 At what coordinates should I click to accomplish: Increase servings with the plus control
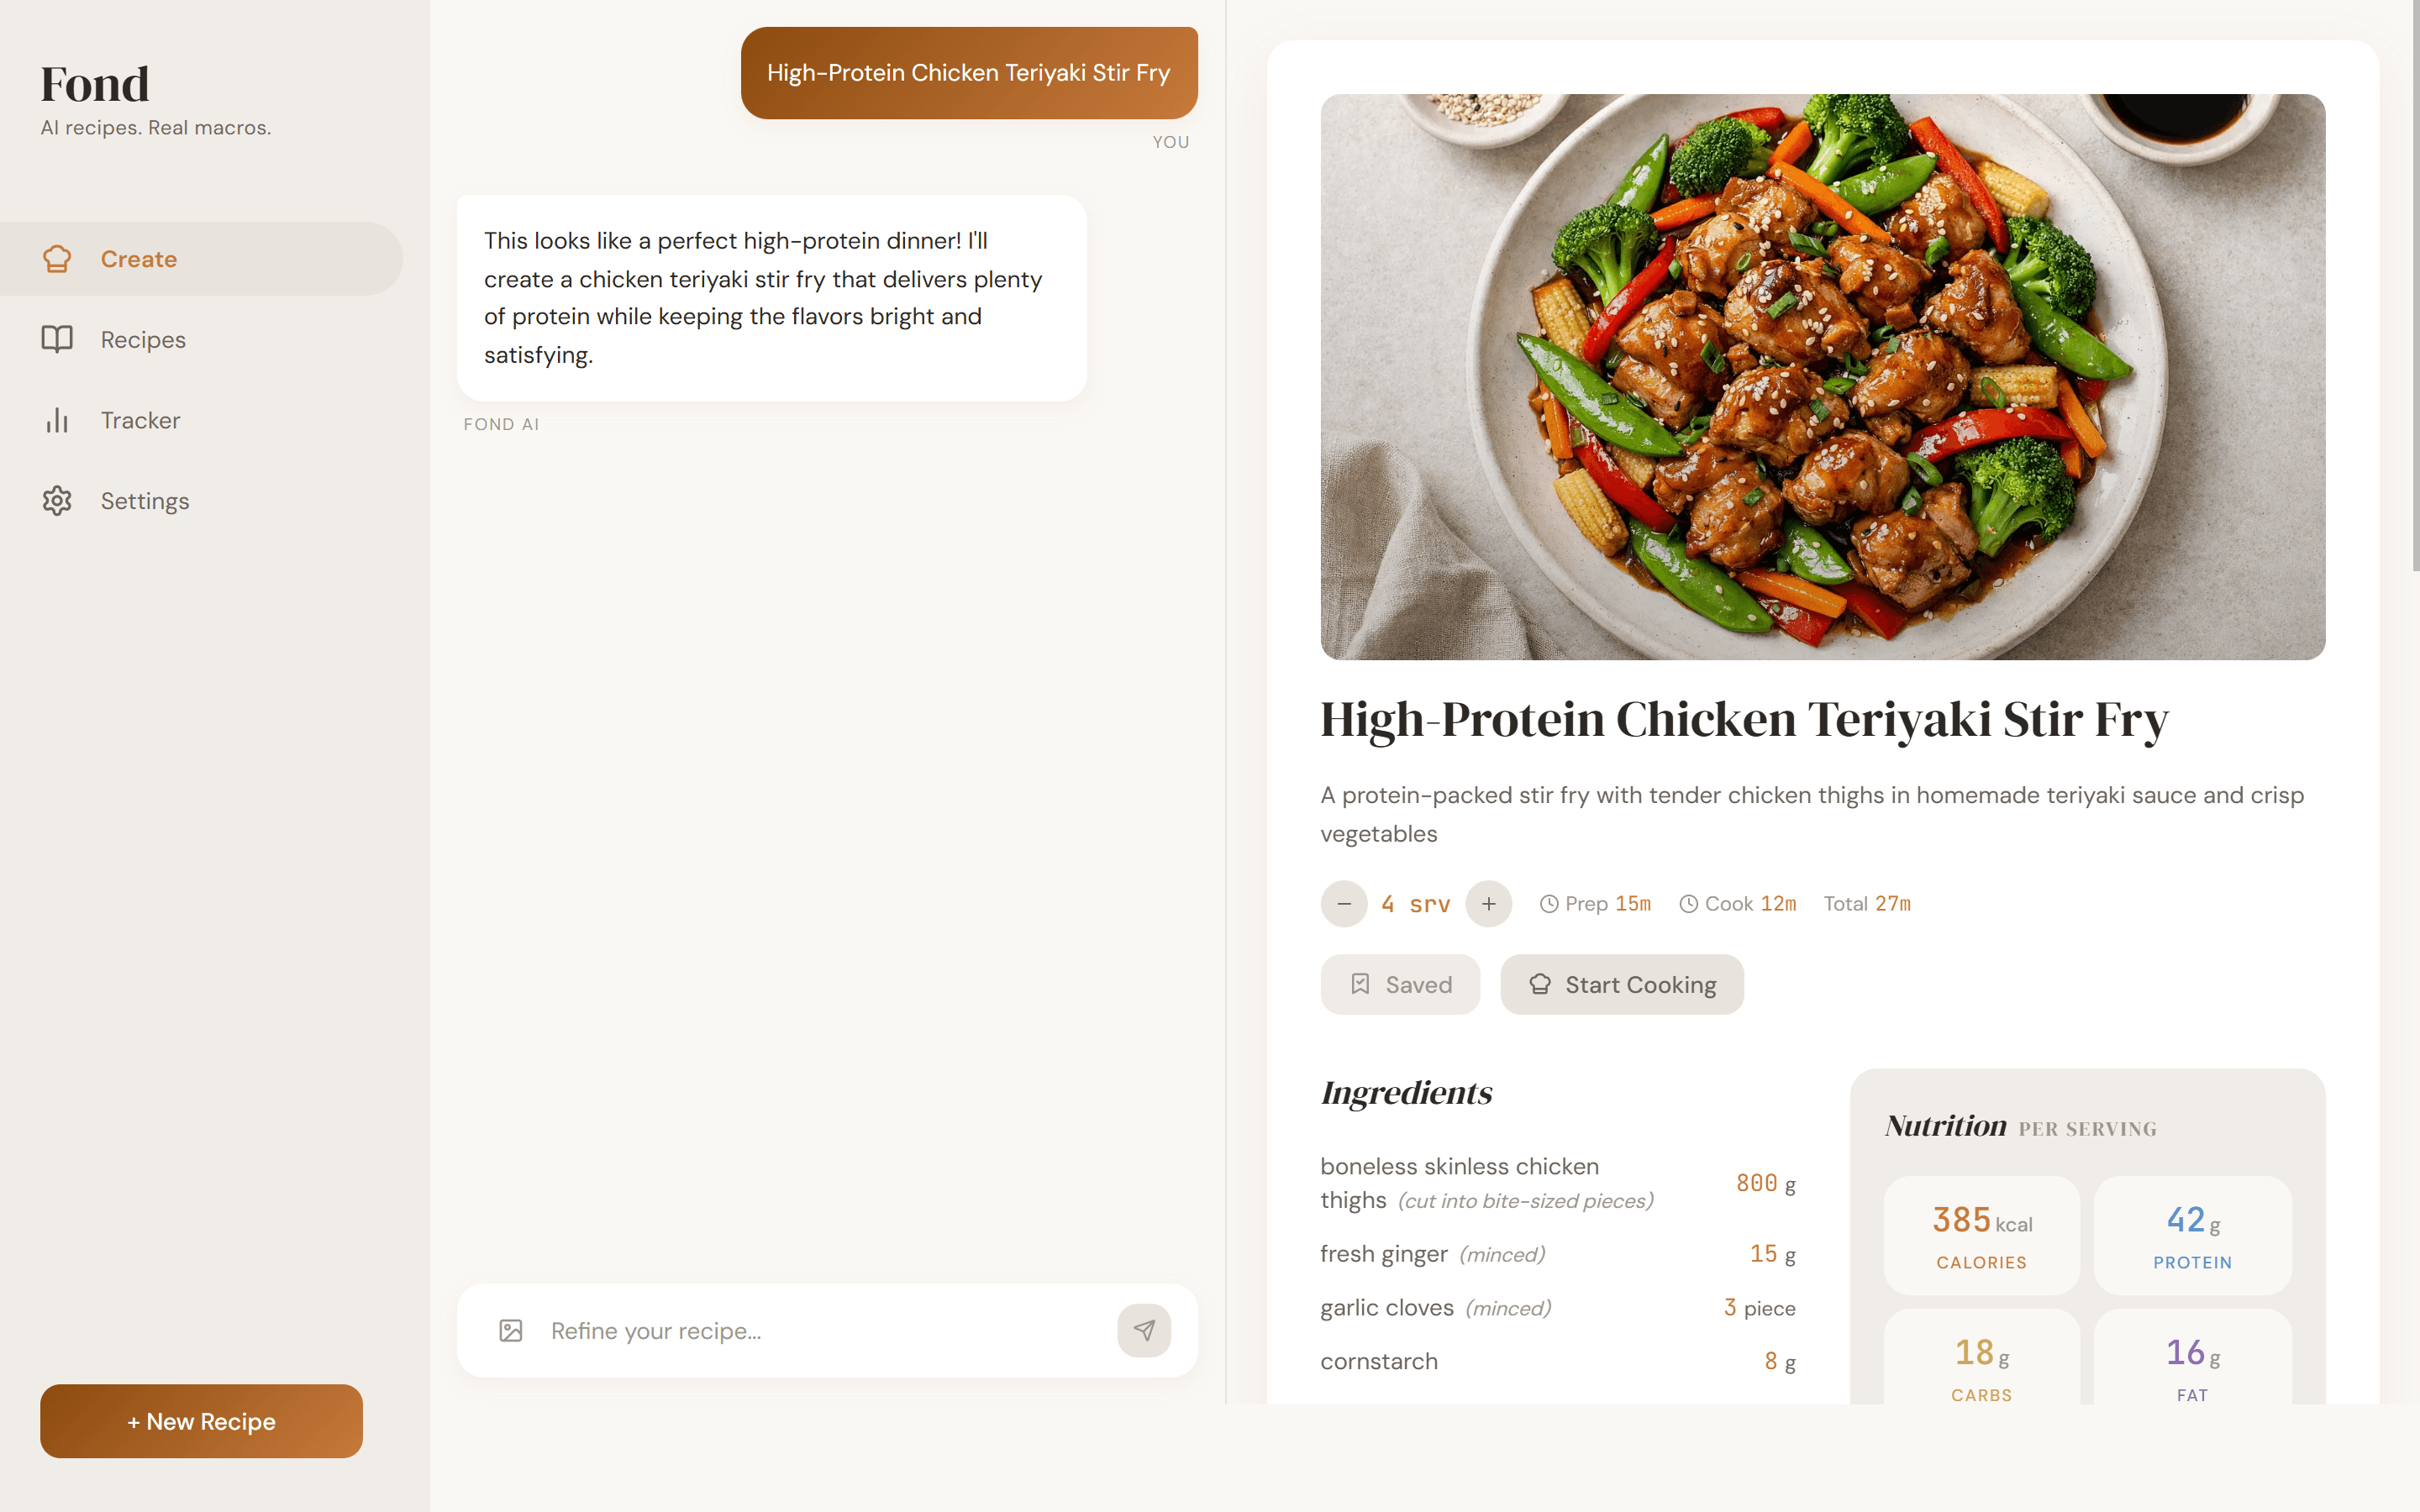tap(1489, 903)
